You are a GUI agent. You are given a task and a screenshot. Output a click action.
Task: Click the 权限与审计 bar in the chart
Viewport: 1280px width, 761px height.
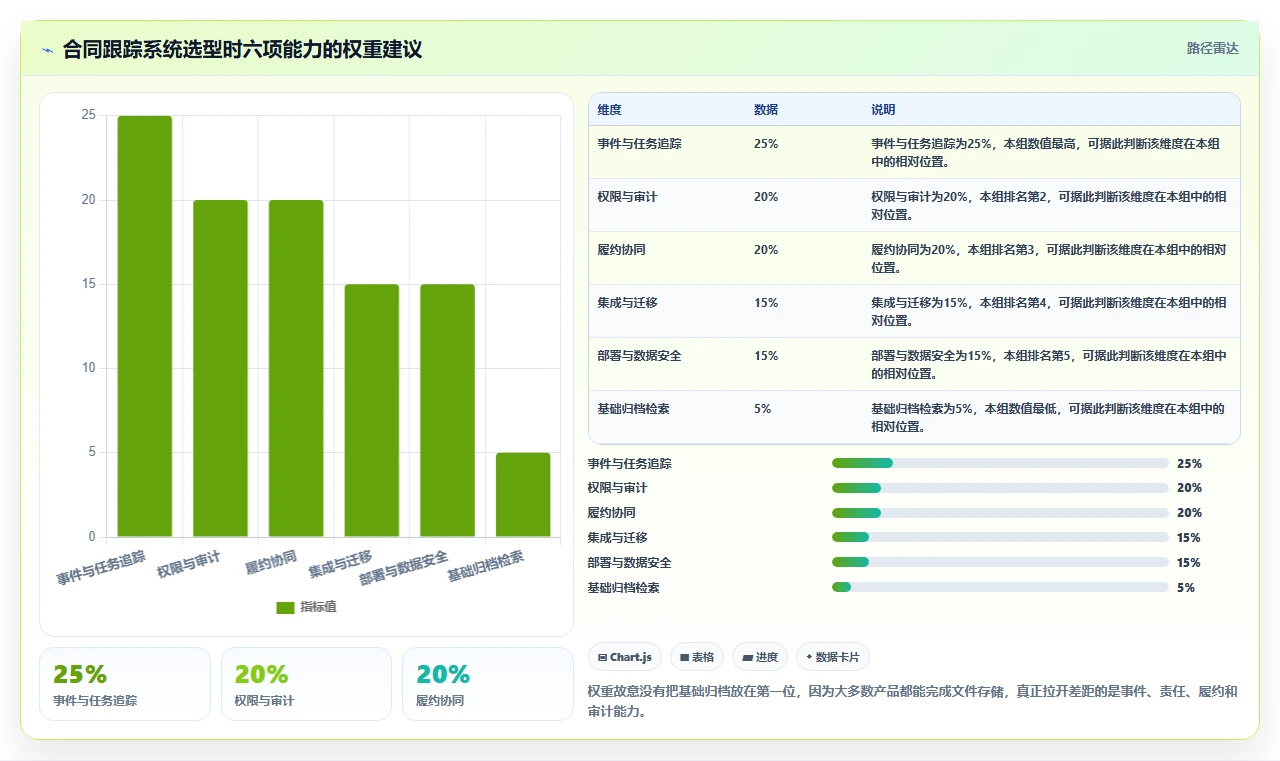220,368
